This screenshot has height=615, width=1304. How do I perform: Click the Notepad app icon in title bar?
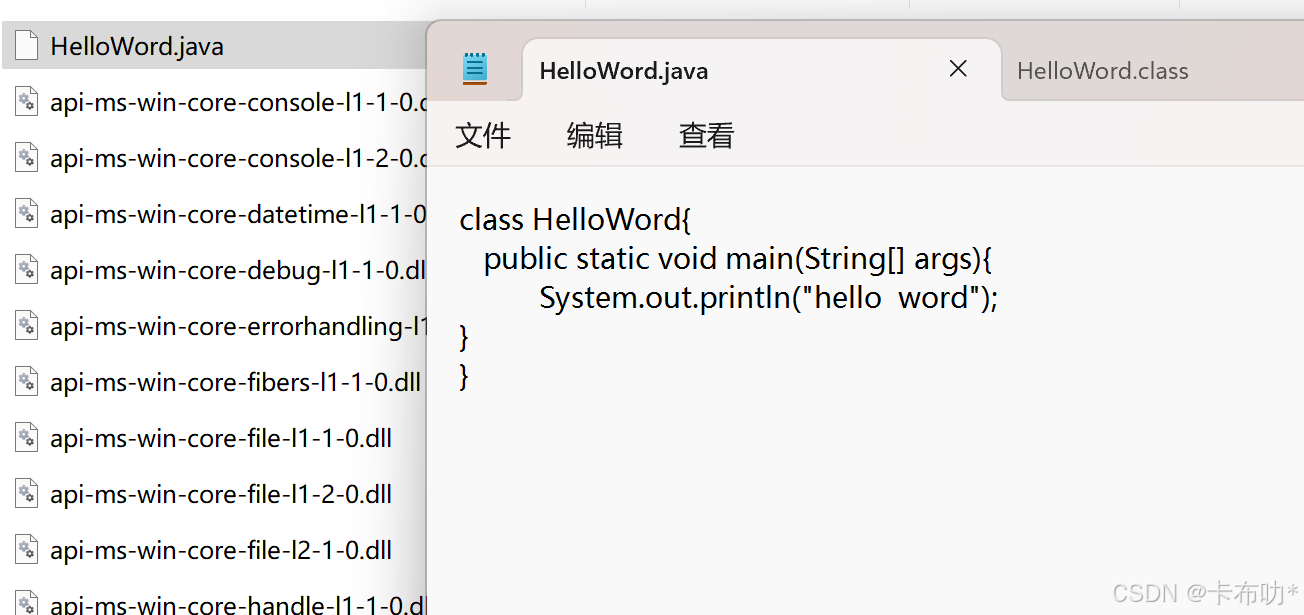tap(475, 69)
